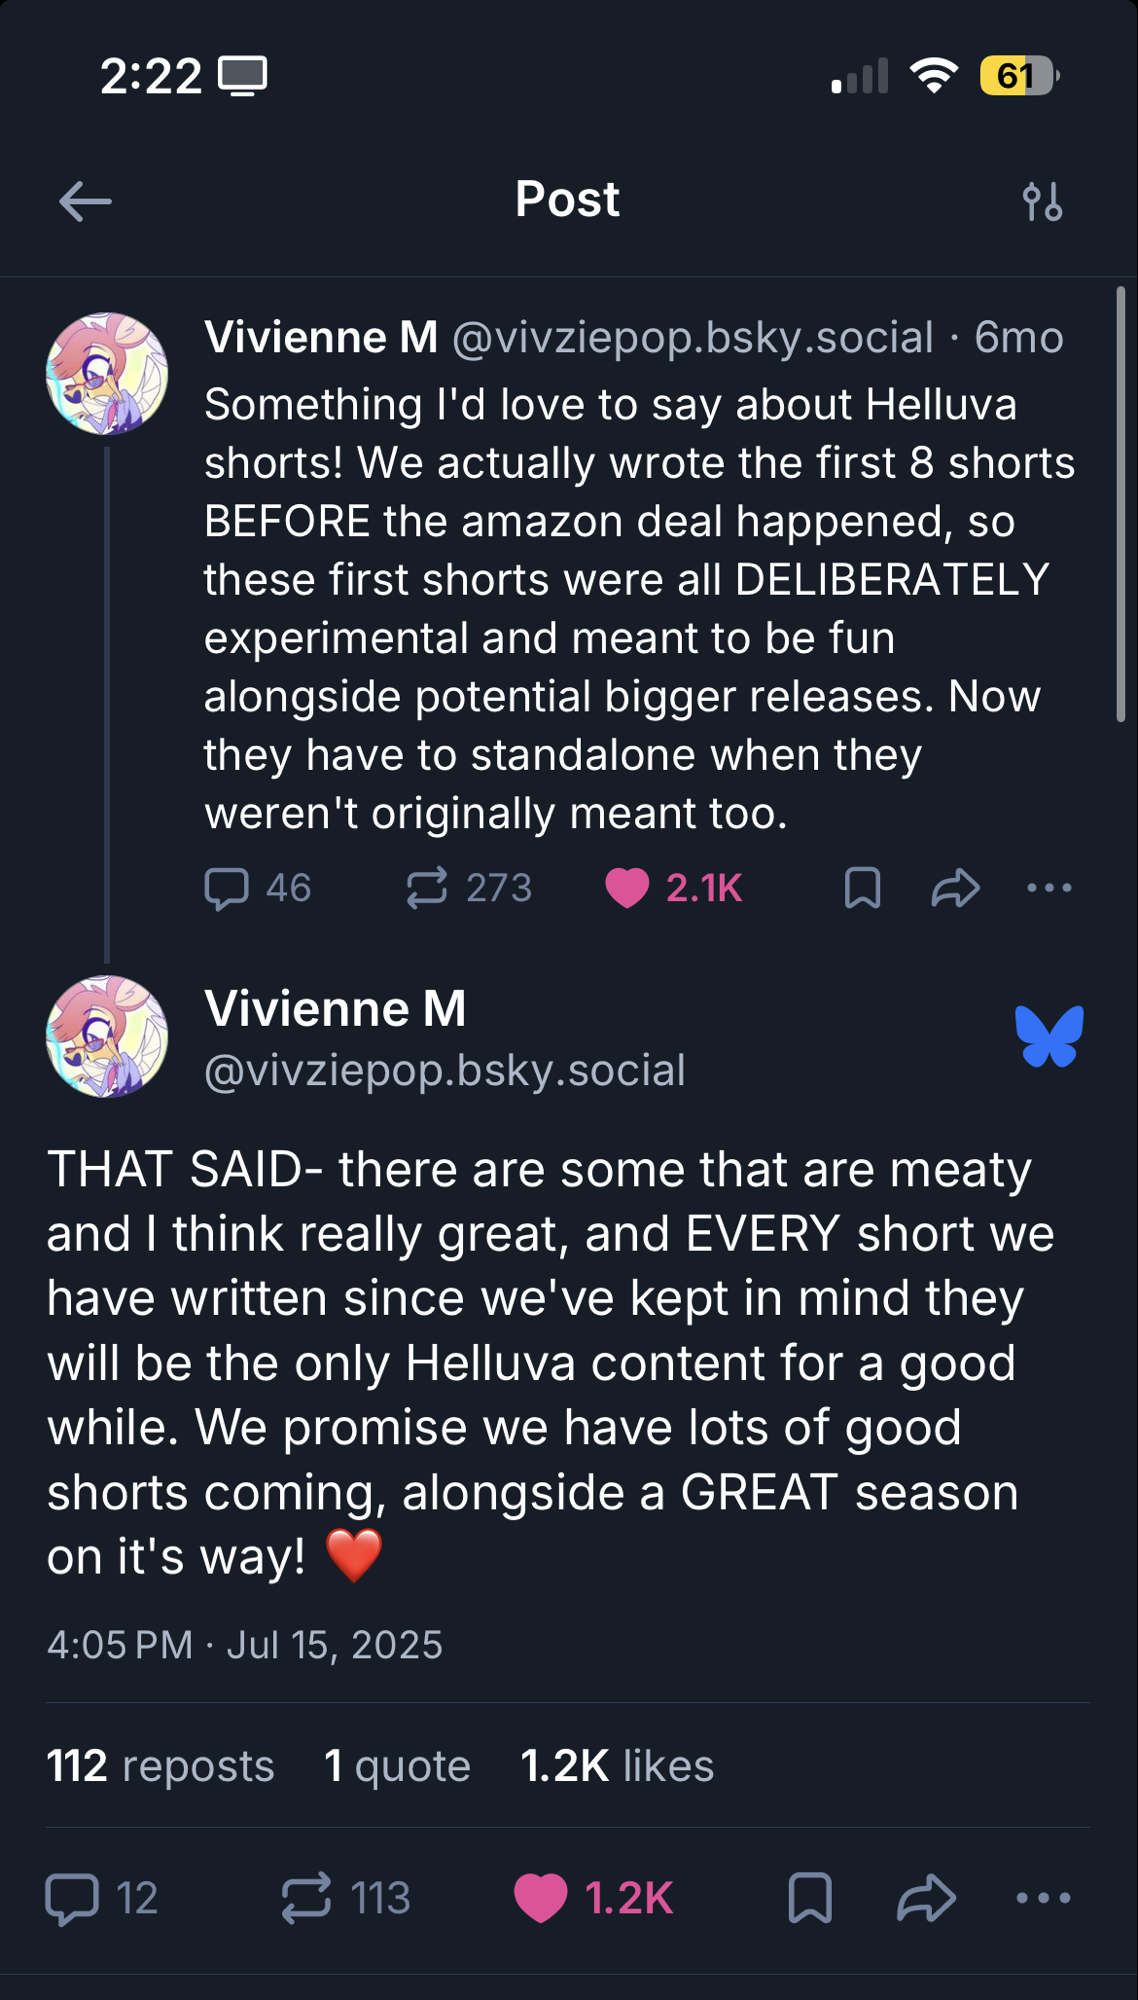Repost the main post showing 113

pyautogui.click(x=306, y=1898)
